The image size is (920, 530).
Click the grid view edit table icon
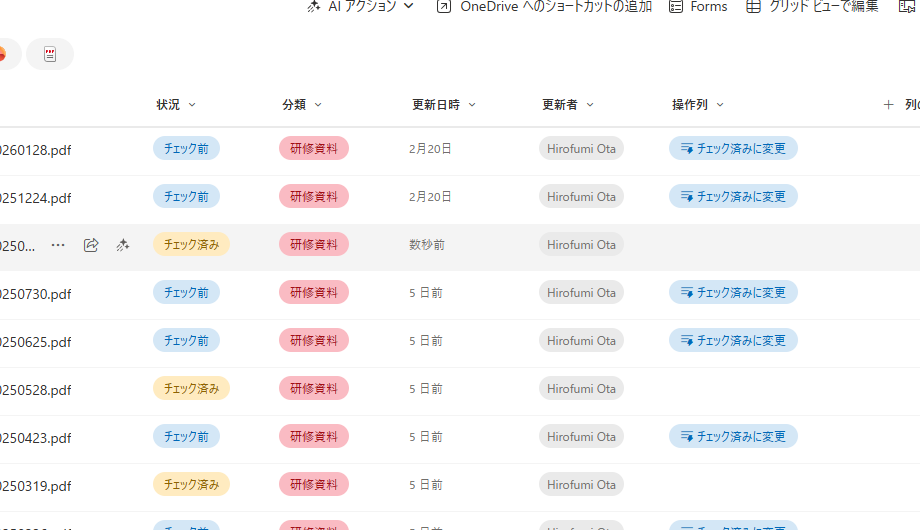click(751, 6)
